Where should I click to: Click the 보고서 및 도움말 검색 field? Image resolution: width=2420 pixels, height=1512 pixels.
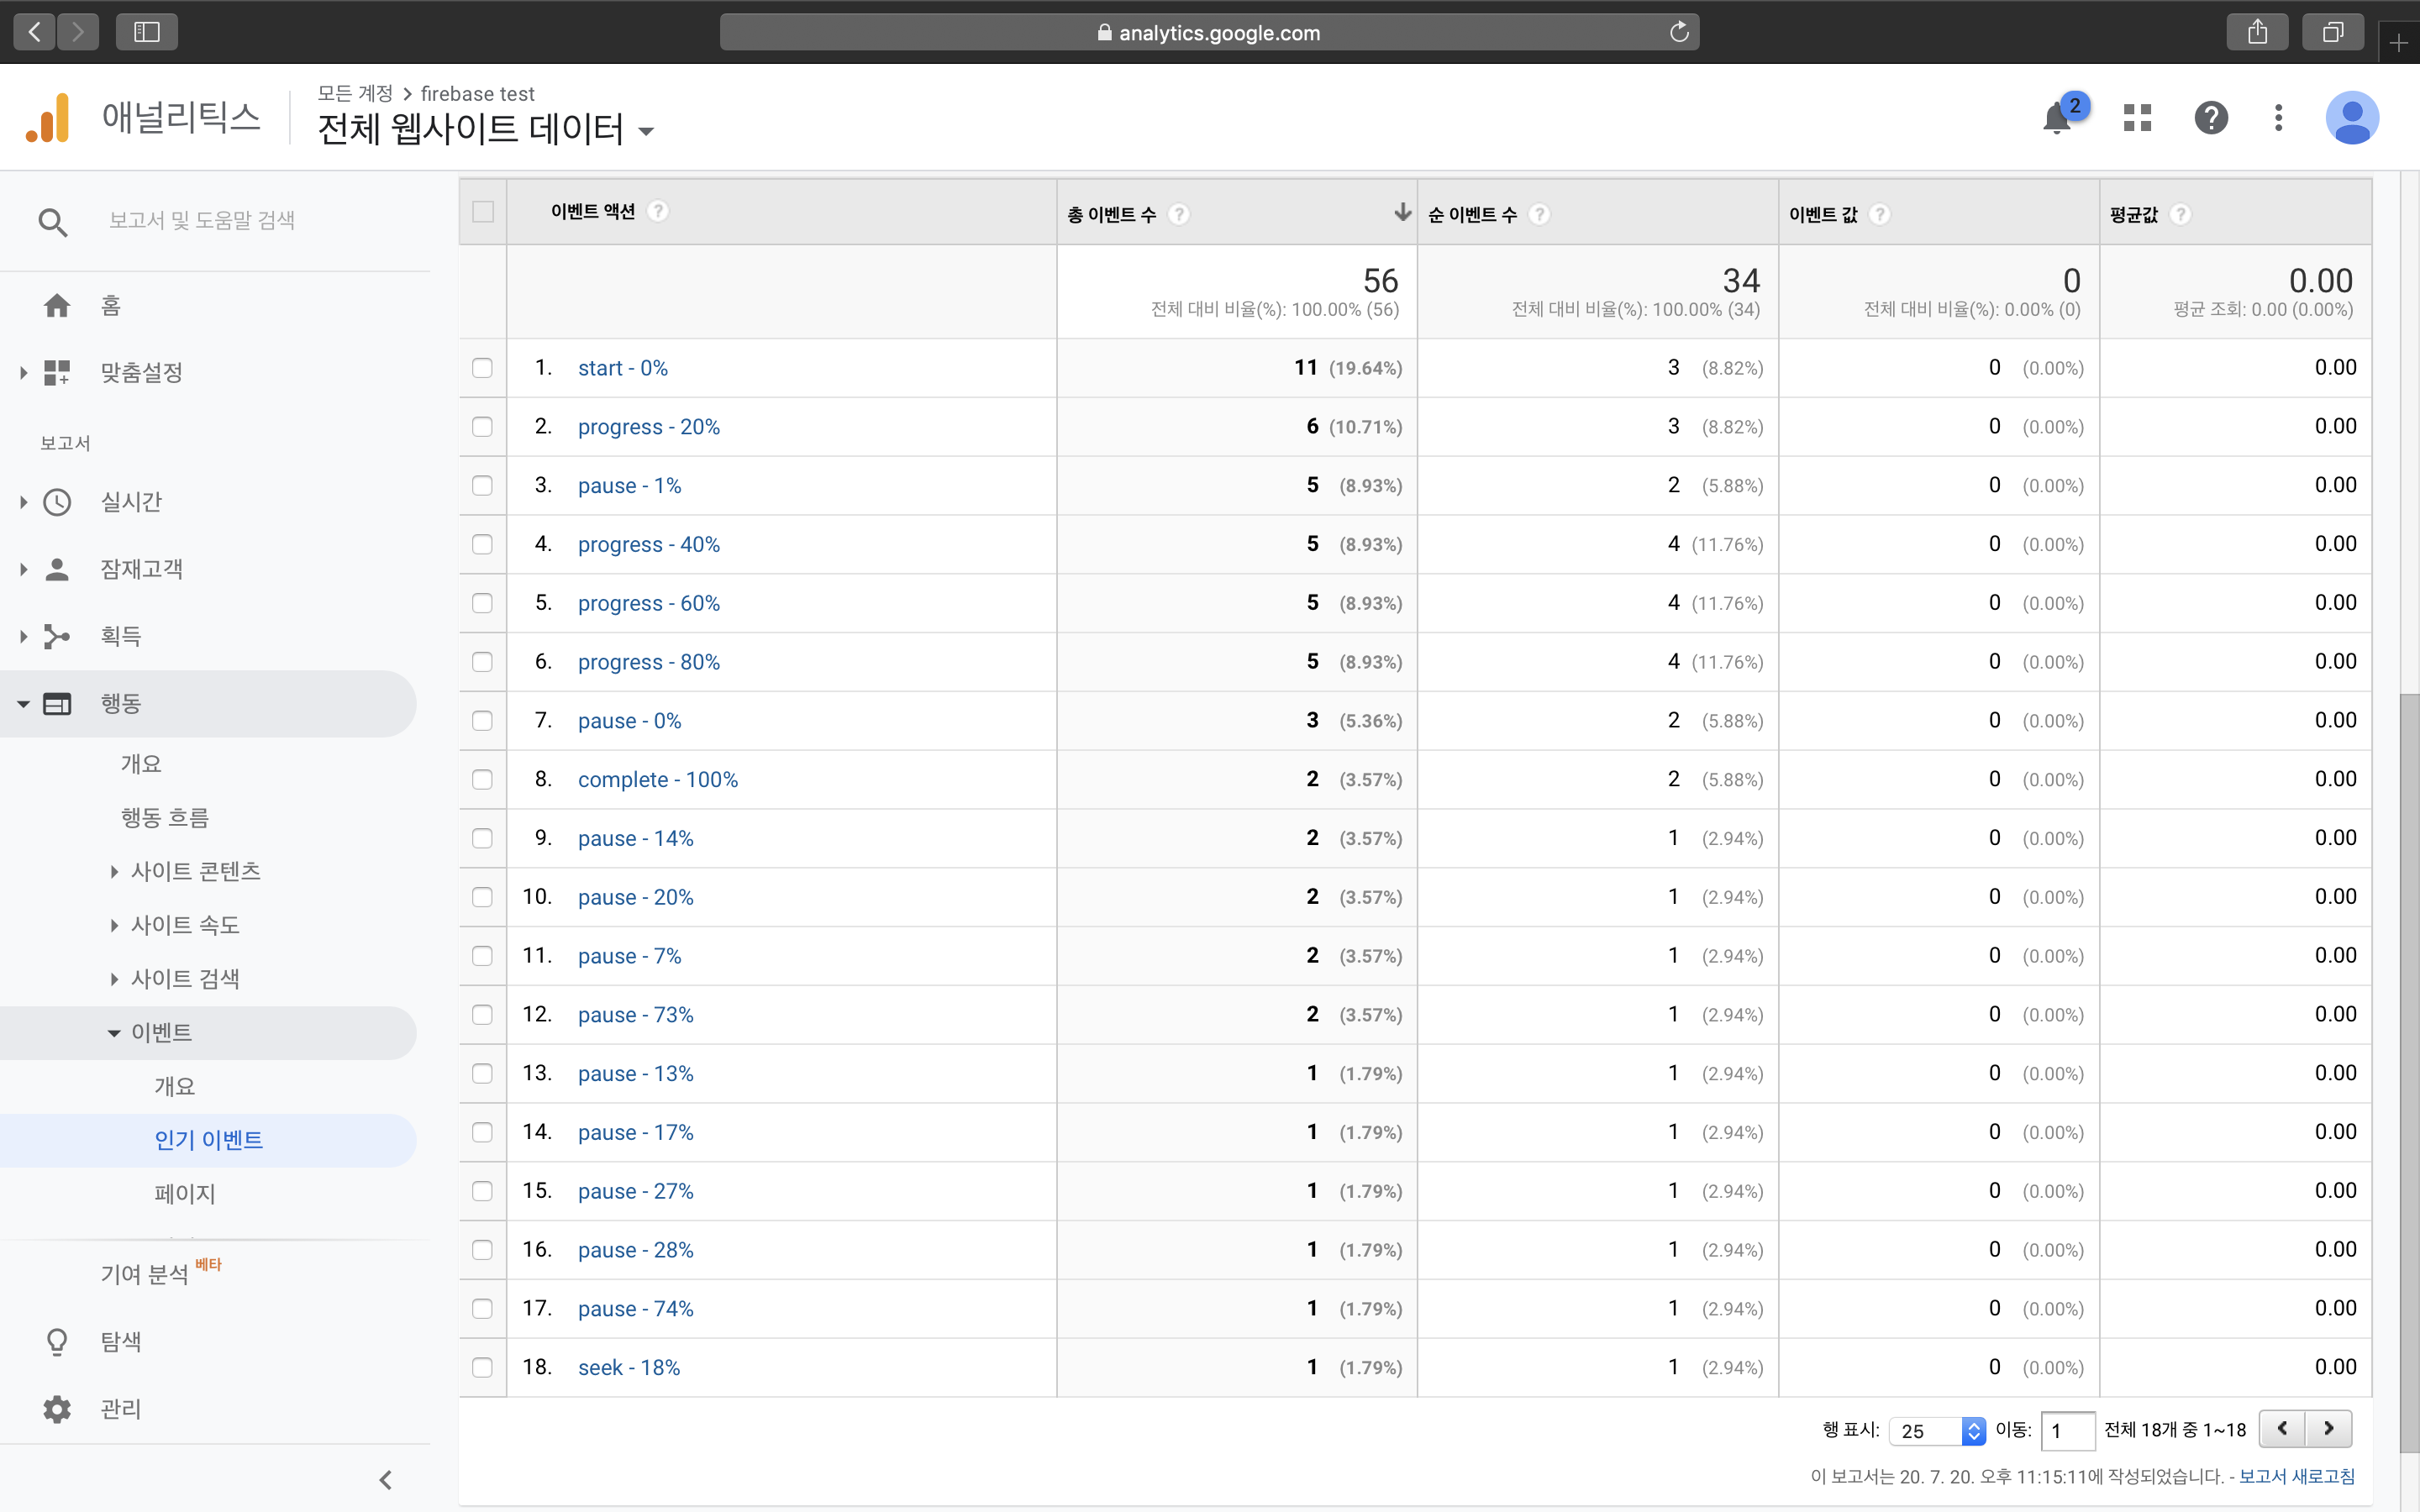tap(202, 220)
